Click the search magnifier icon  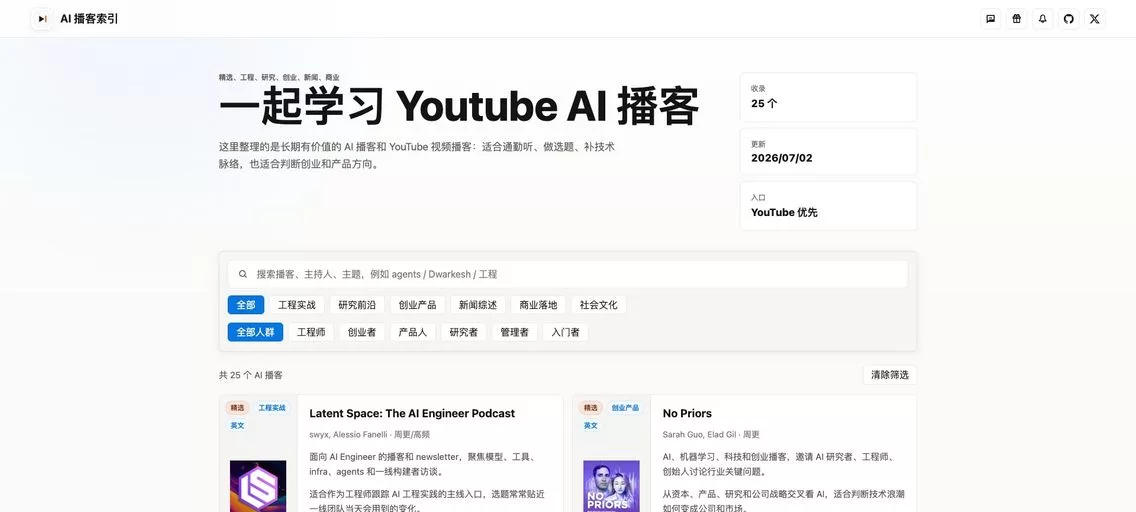[x=243, y=274]
